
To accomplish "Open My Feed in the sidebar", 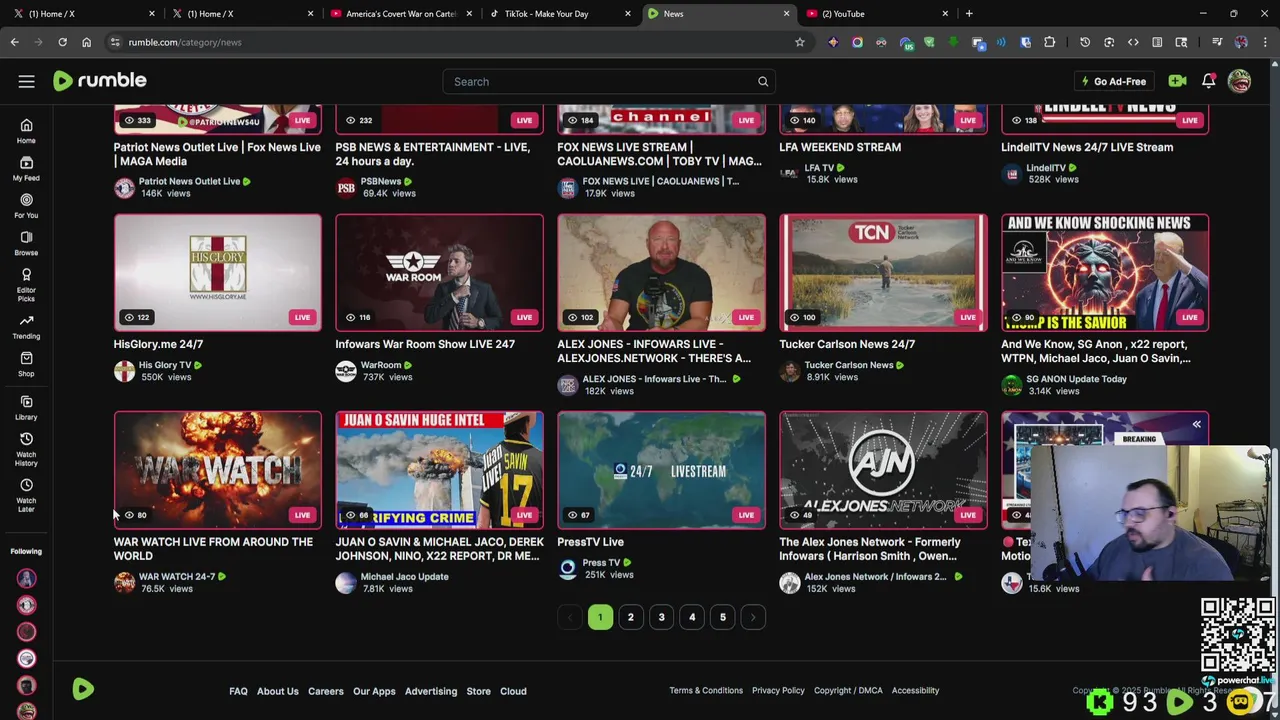I will click(26, 168).
